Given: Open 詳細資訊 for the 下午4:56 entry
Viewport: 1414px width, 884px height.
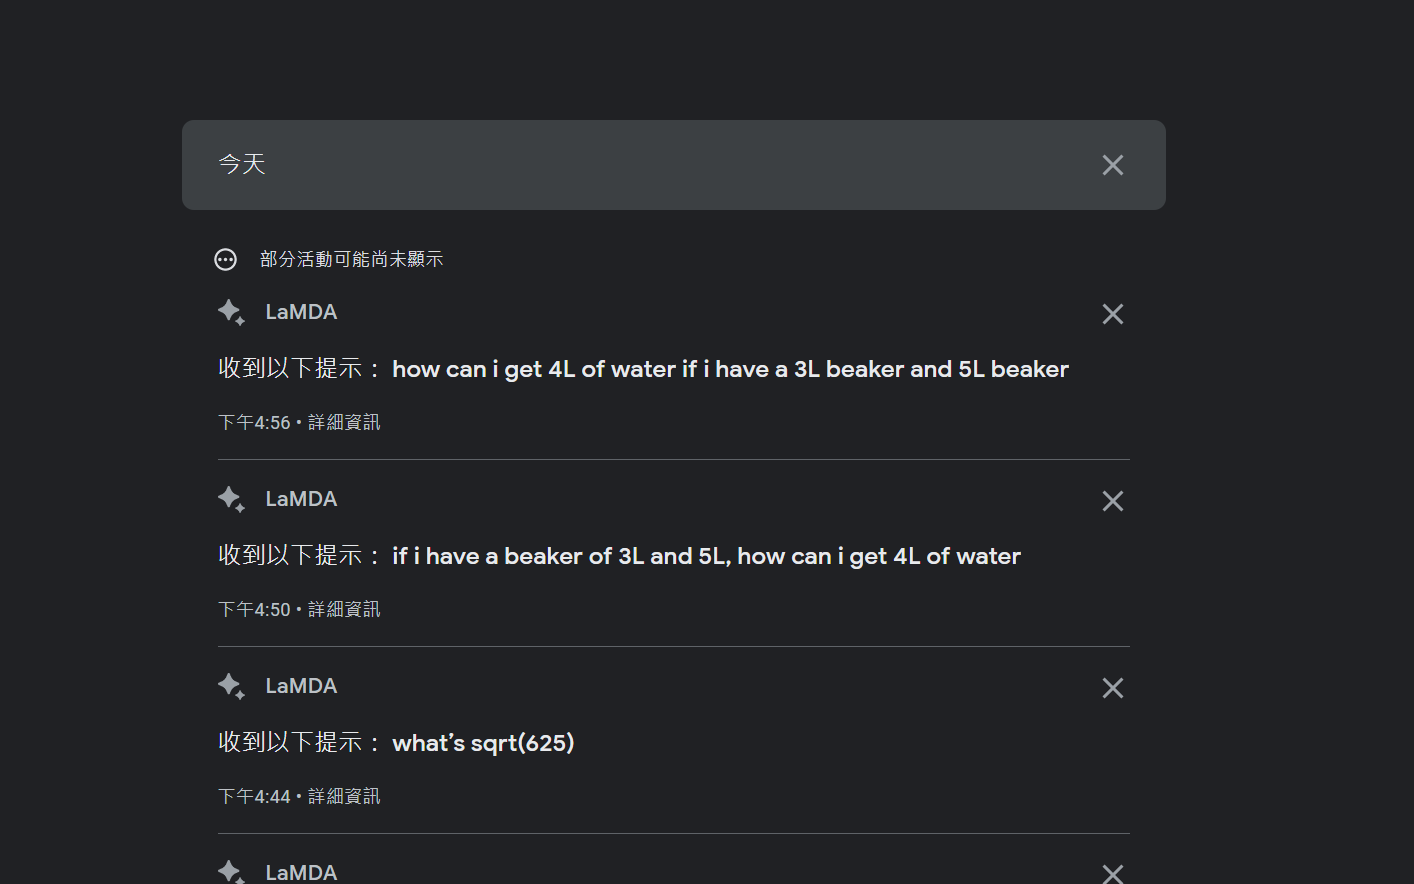Looking at the screenshot, I should [344, 423].
